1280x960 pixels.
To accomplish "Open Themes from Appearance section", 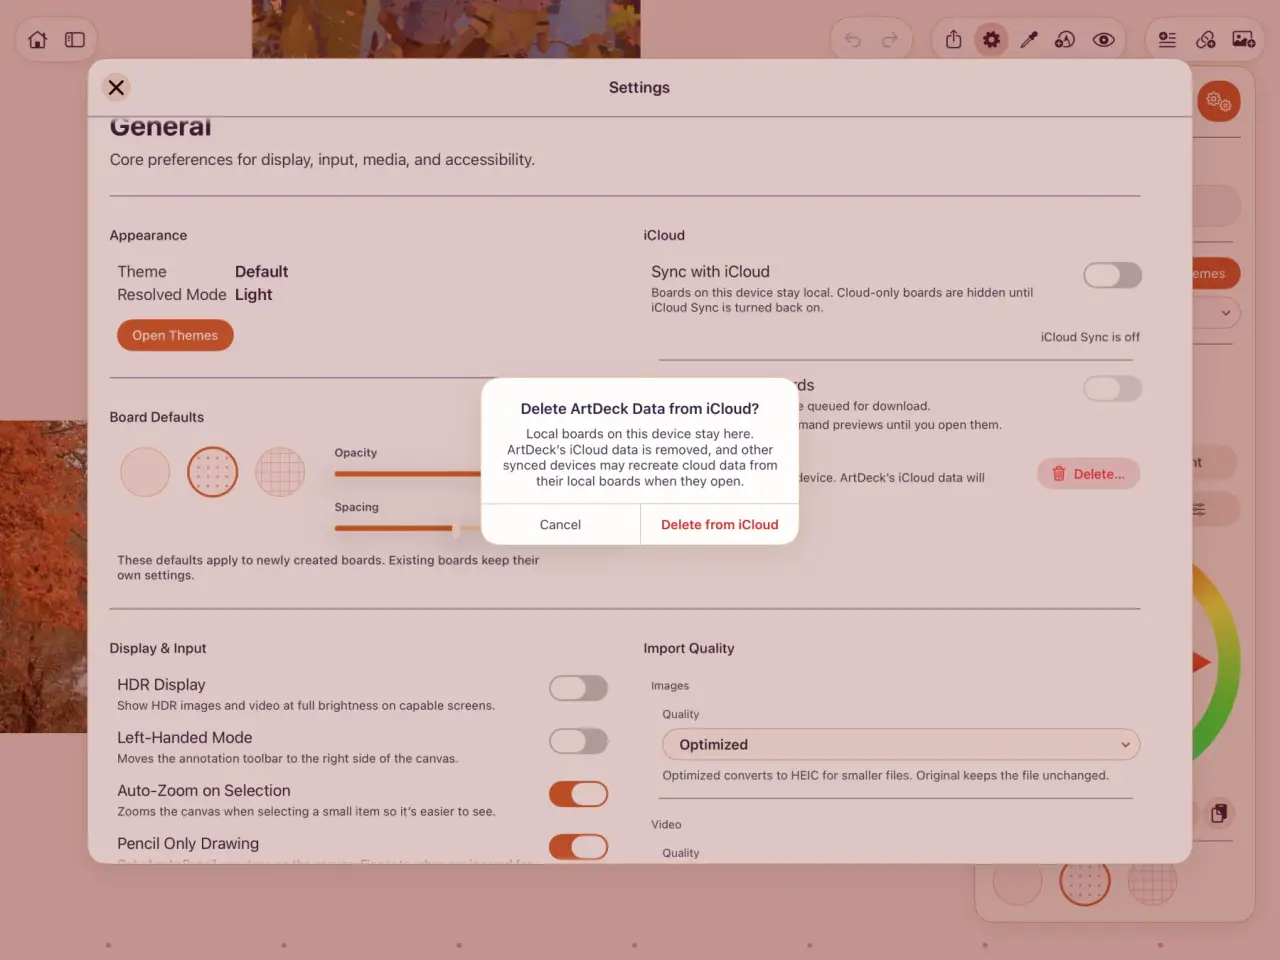I will click(175, 336).
